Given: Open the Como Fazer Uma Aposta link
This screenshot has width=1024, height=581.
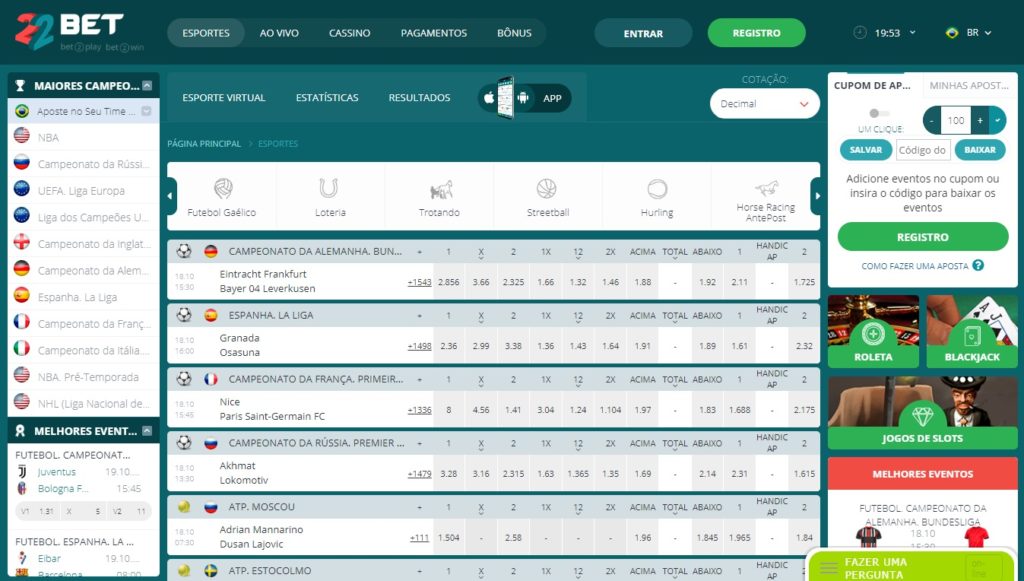Looking at the screenshot, I should pos(914,266).
